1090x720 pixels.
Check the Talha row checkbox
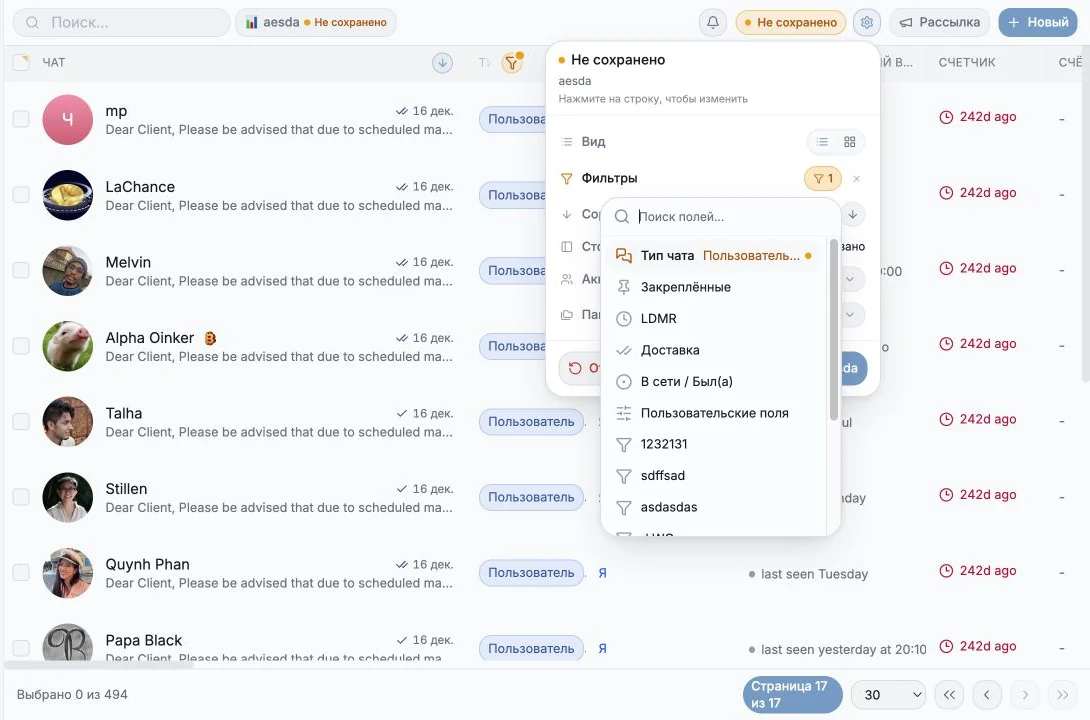pos(22,422)
